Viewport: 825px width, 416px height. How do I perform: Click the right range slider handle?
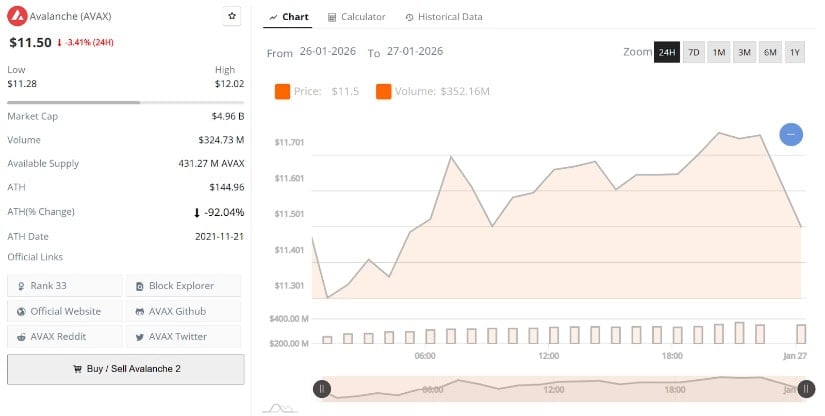pos(805,389)
